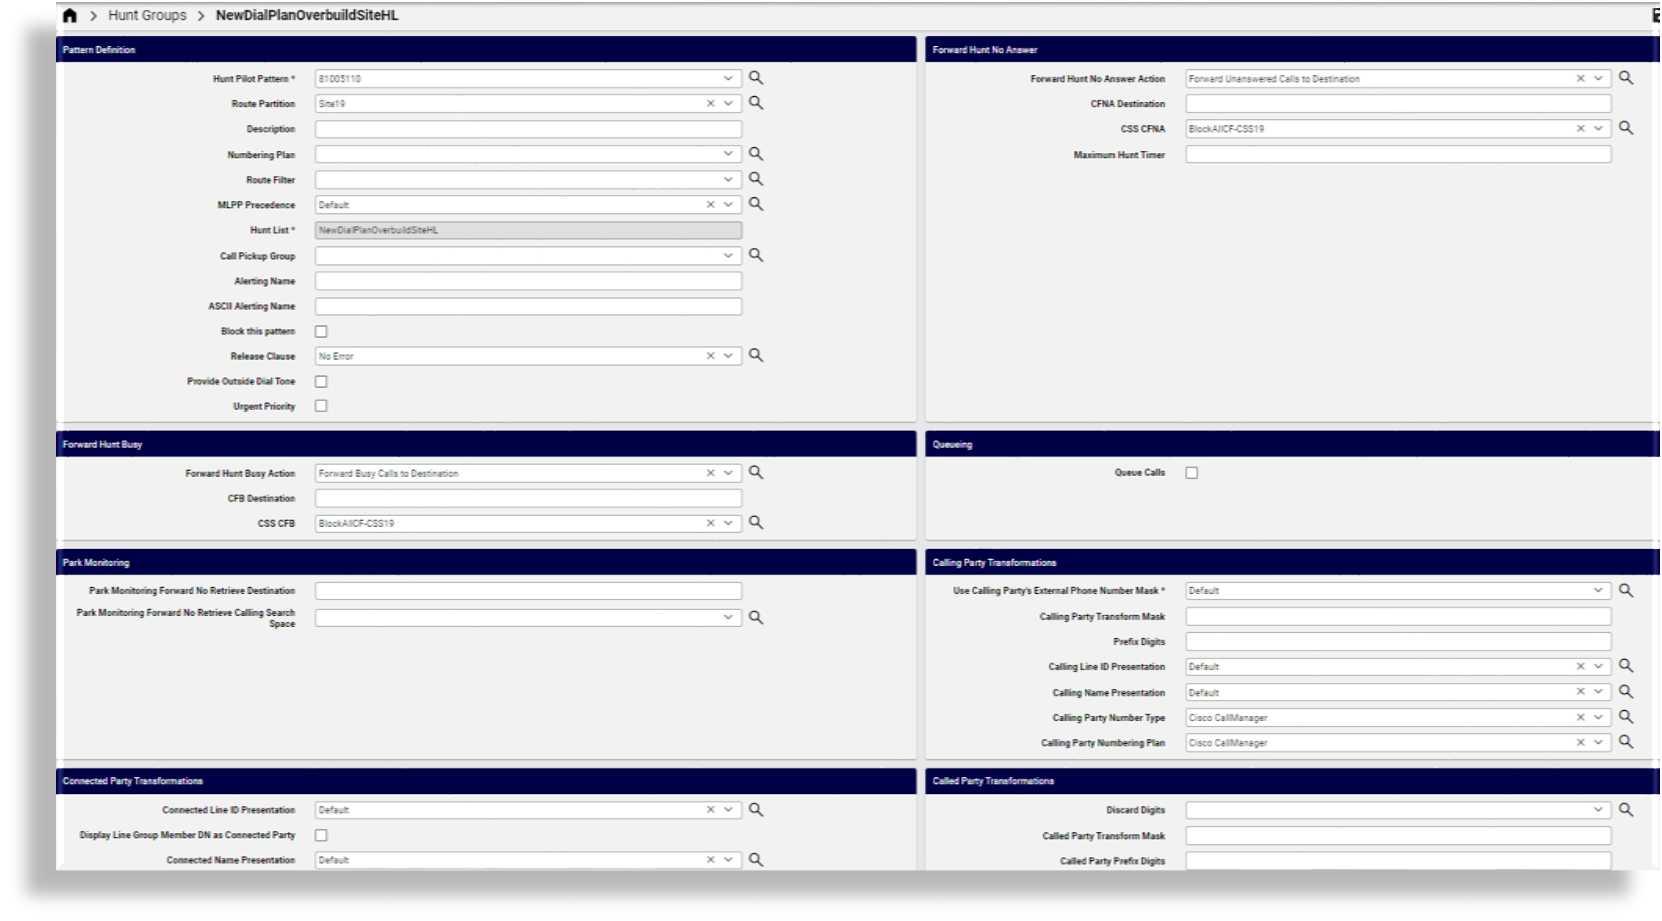This screenshot has height=921, width=1662.
Task: Open the Route Partition dropdown
Action: tap(728, 104)
